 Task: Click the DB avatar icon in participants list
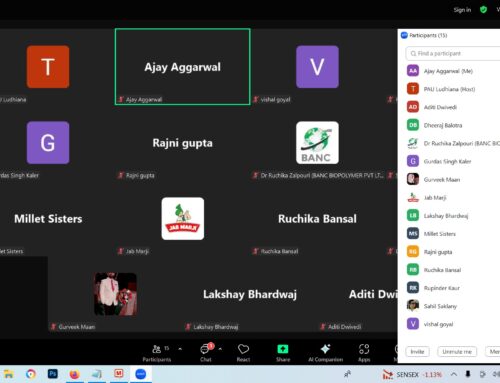(x=413, y=125)
